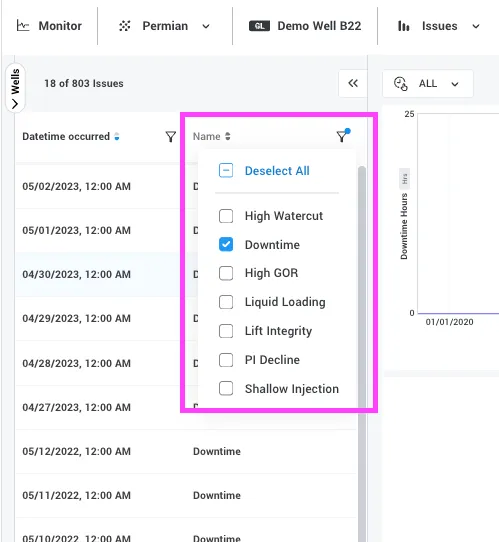Expand the Permian dropdown chevron
Image resolution: width=499 pixels, height=542 pixels.
click(x=206, y=26)
